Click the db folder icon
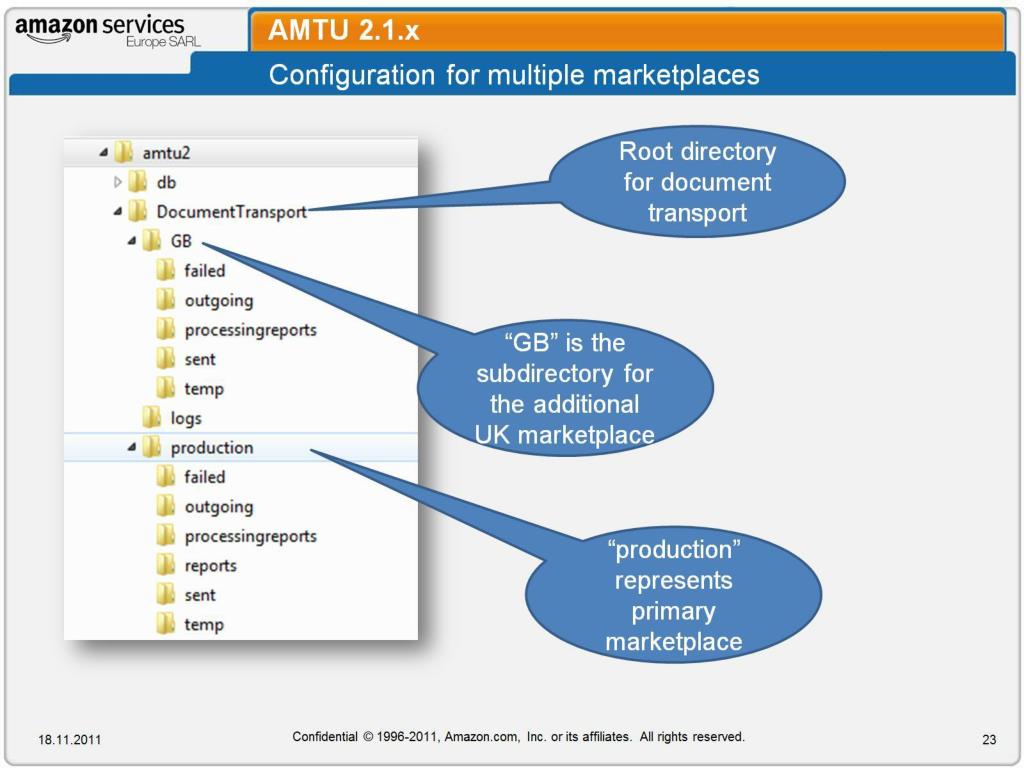This screenshot has width=1024, height=768. (137, 182)
